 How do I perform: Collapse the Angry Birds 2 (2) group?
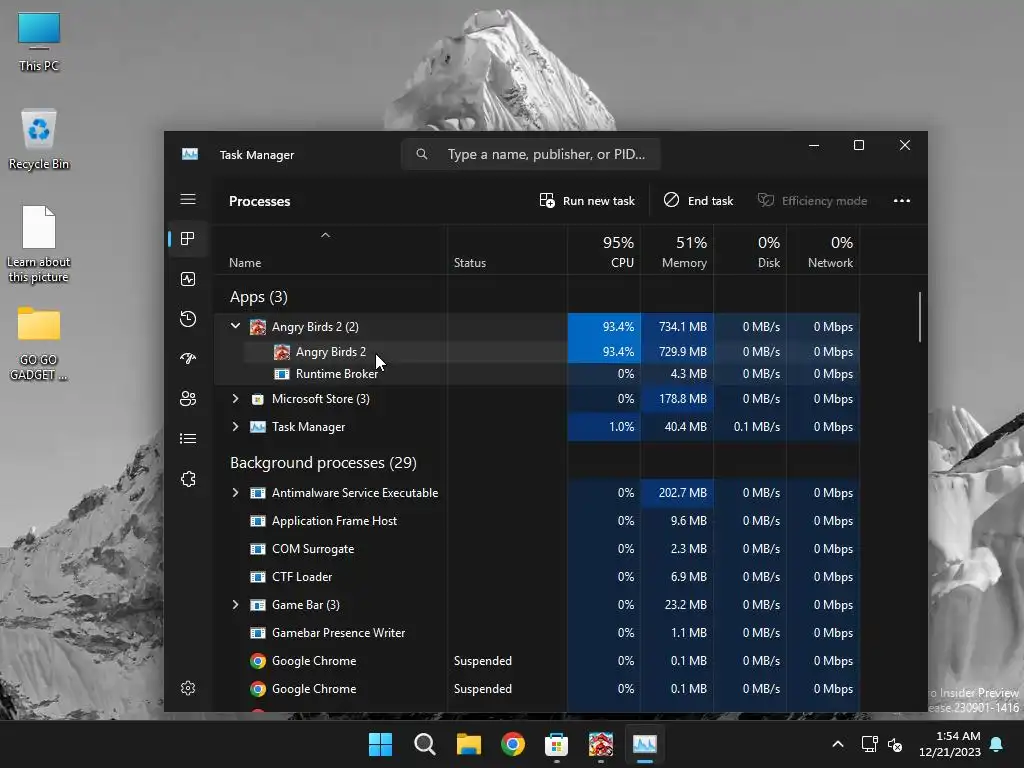[236, 326]
